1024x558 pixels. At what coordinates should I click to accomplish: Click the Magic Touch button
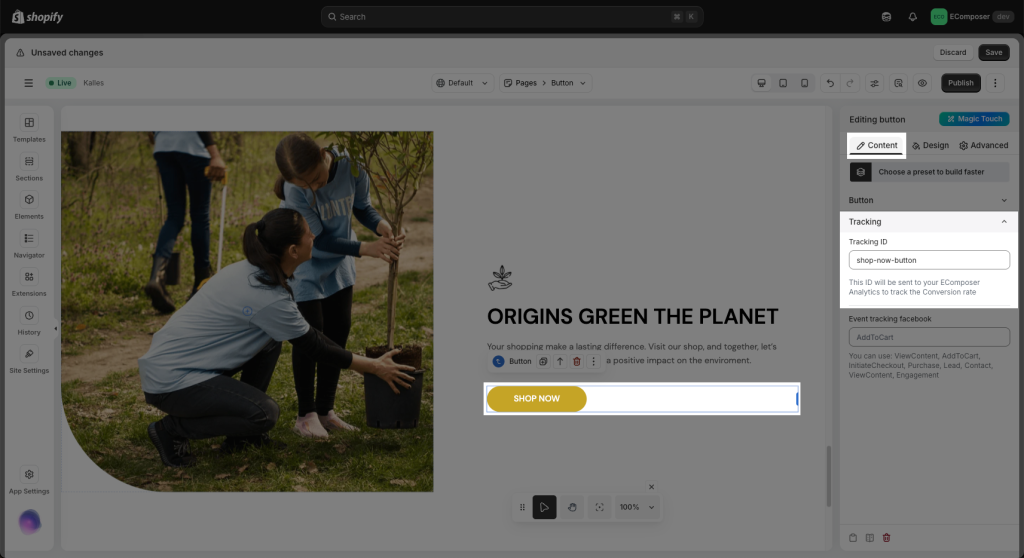(x=973, y=119)
